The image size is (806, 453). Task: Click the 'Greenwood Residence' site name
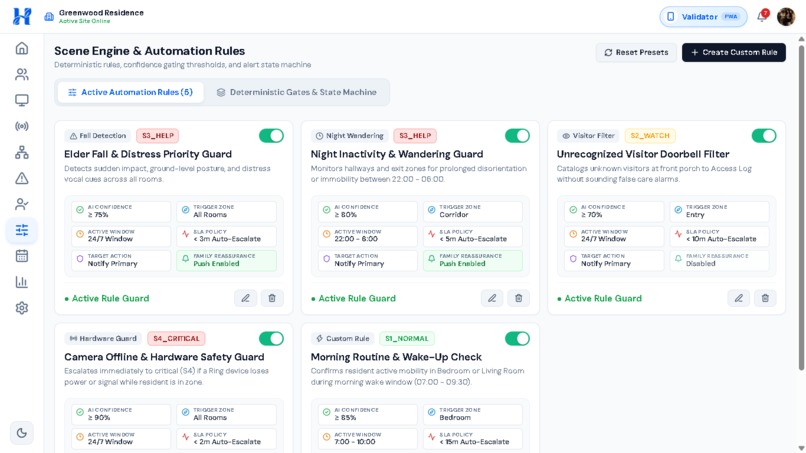[101, 13]
